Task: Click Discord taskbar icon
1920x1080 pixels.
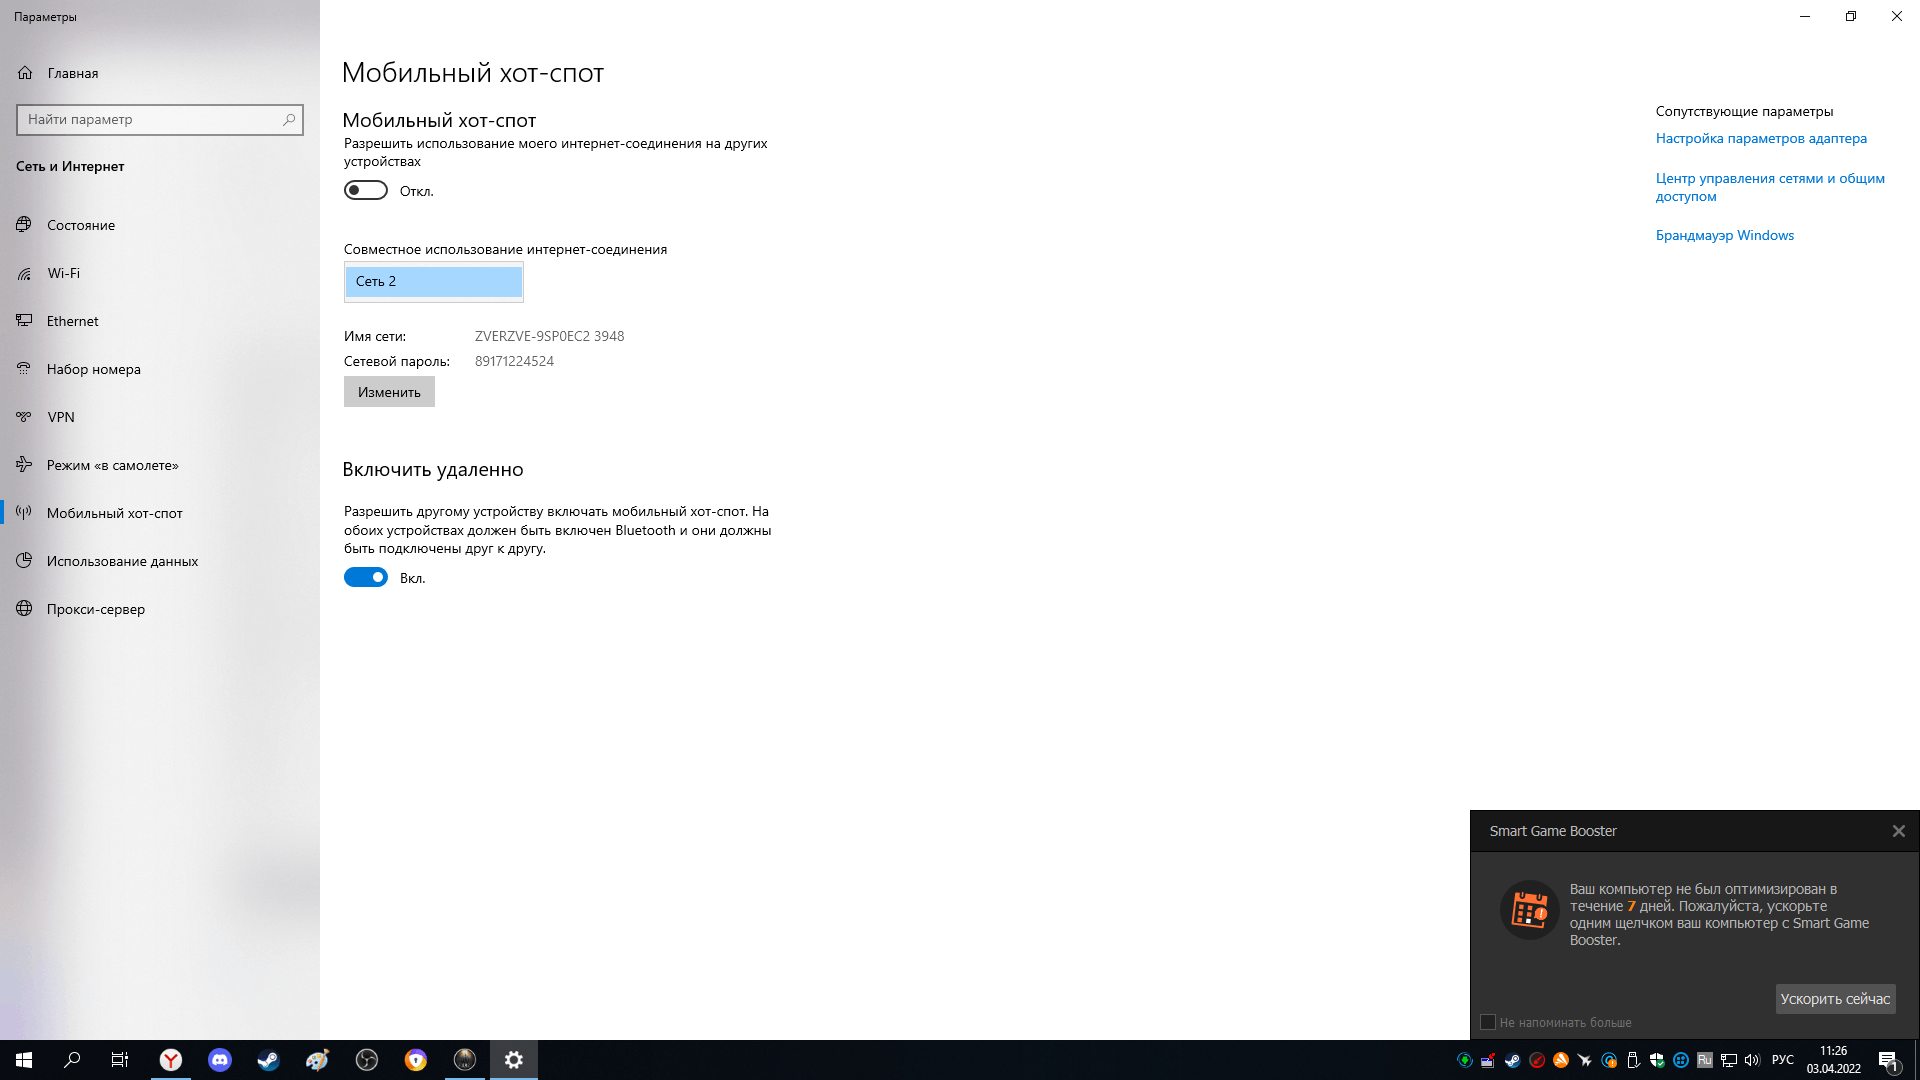Action: tap(219, 1060)
